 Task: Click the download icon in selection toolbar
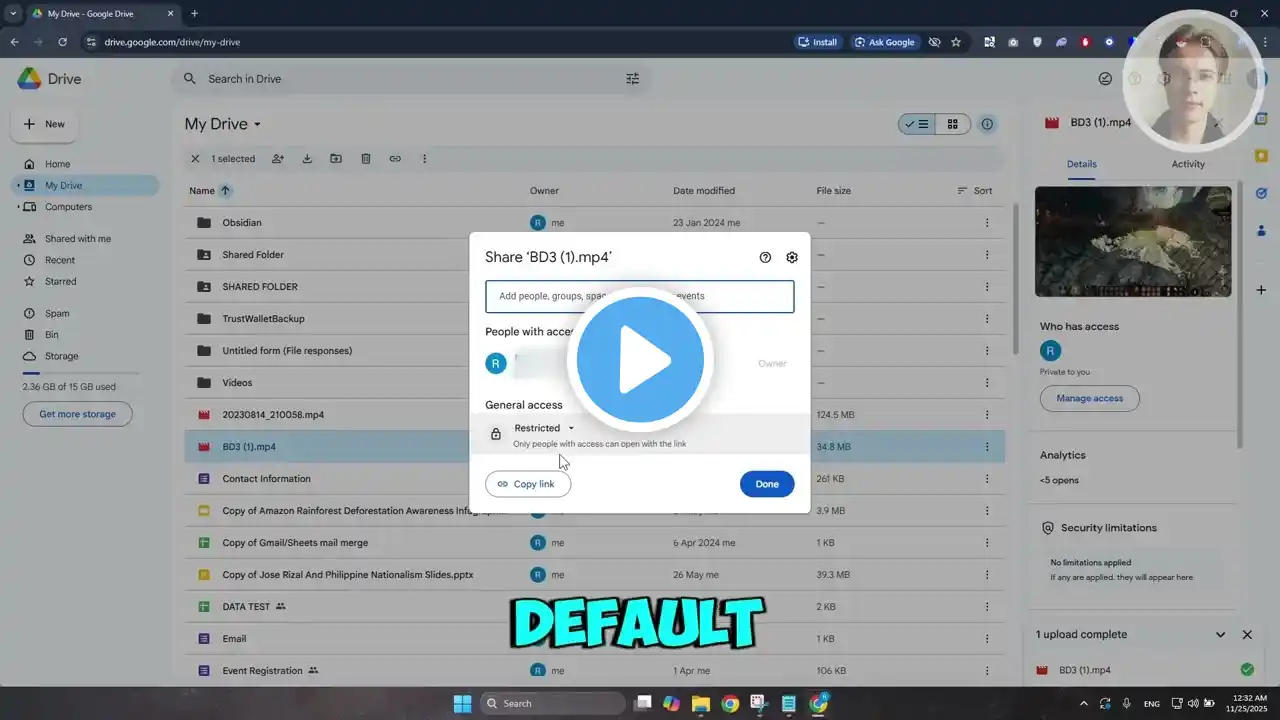pyautogui.click(x=307, y=159)
